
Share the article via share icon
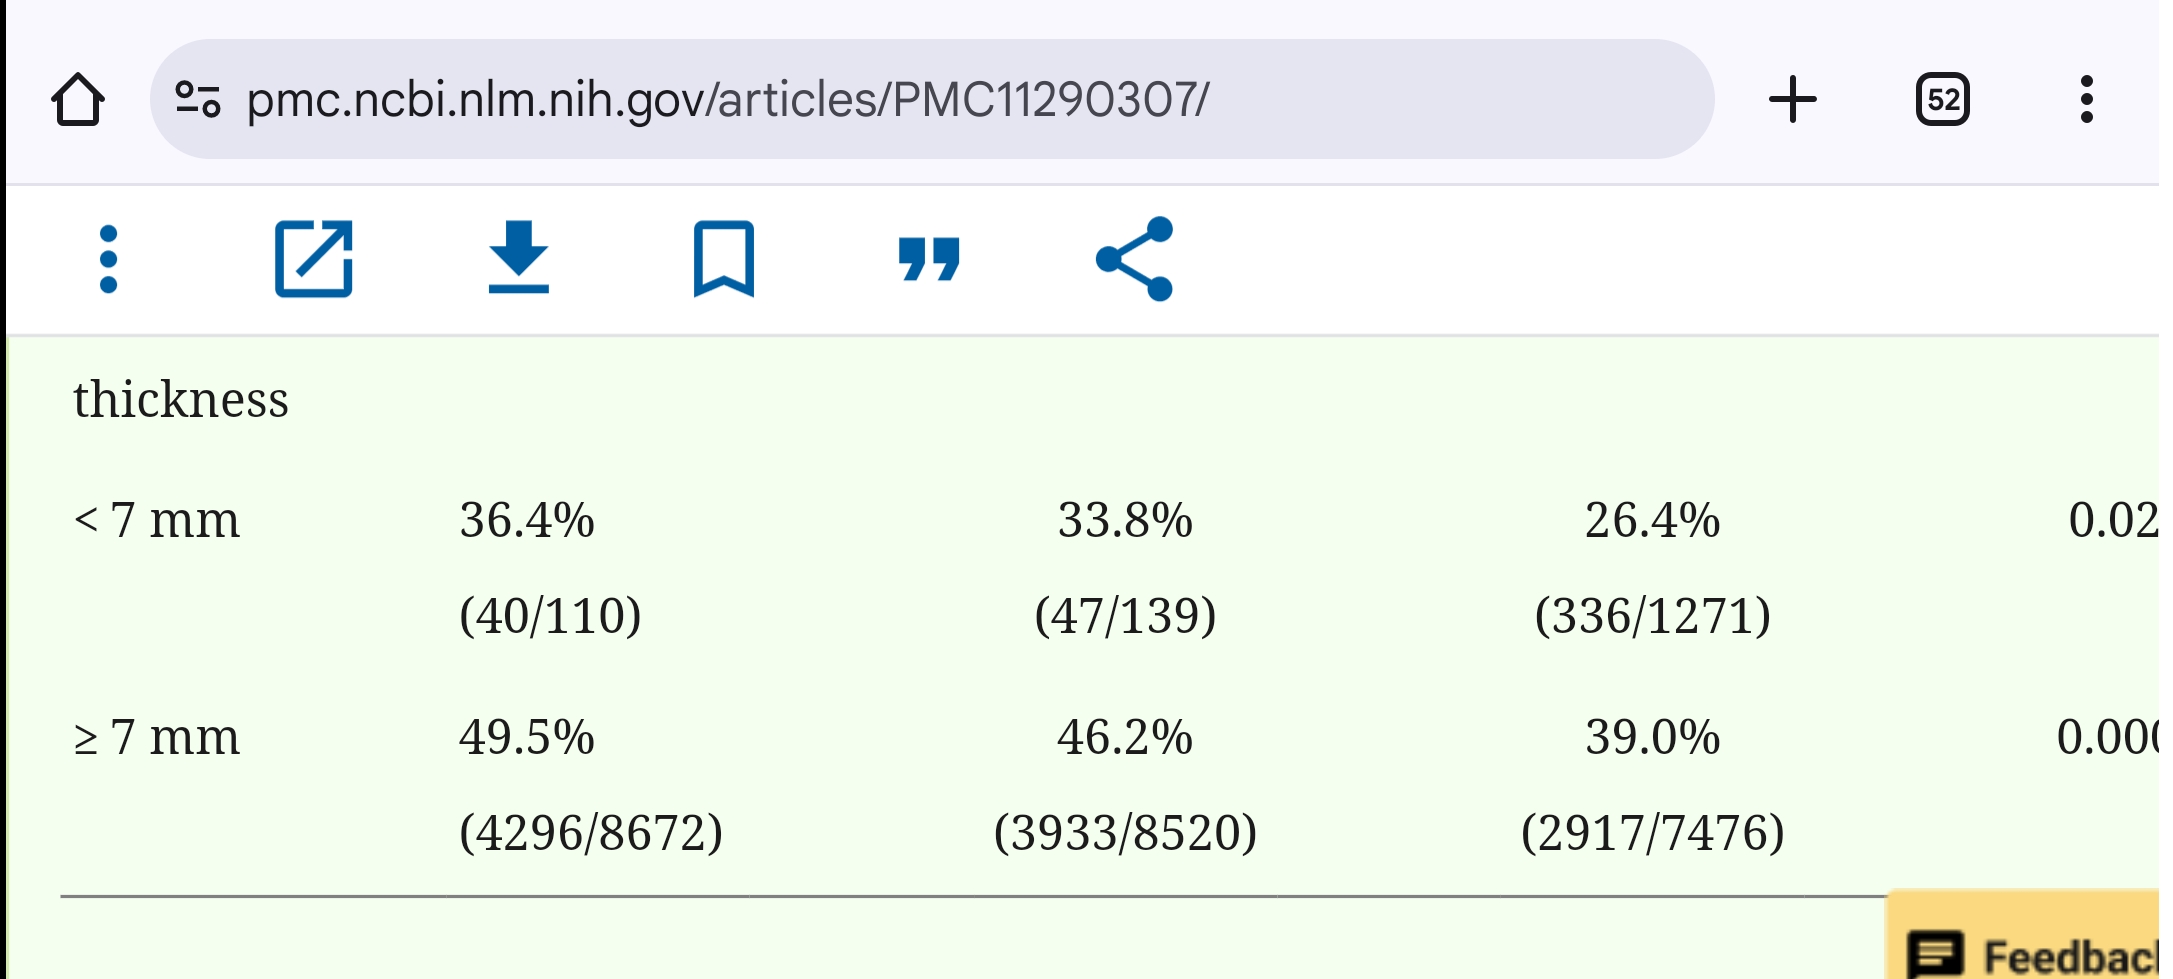1134,260
